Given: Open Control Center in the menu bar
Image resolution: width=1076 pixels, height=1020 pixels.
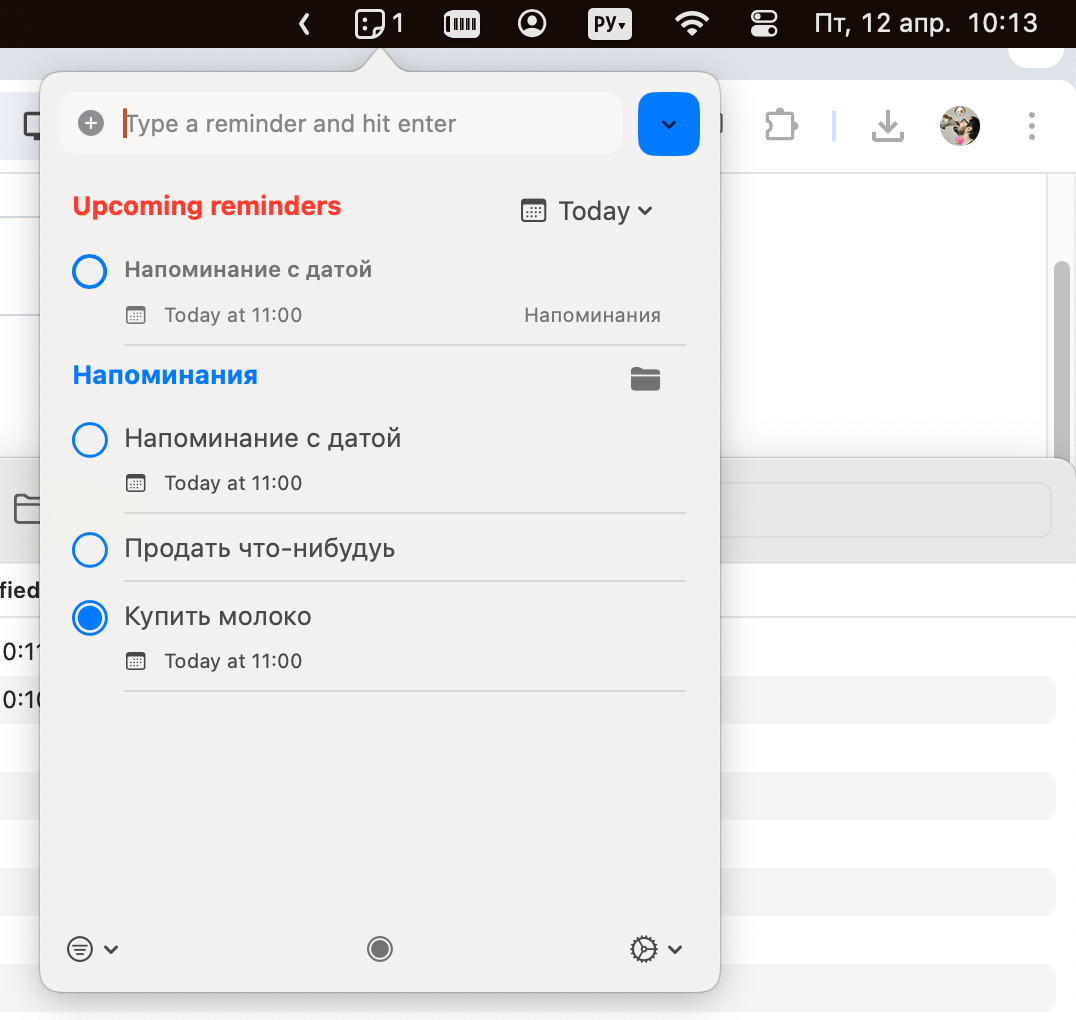Looking at the screenshot, I should [764, 24].
